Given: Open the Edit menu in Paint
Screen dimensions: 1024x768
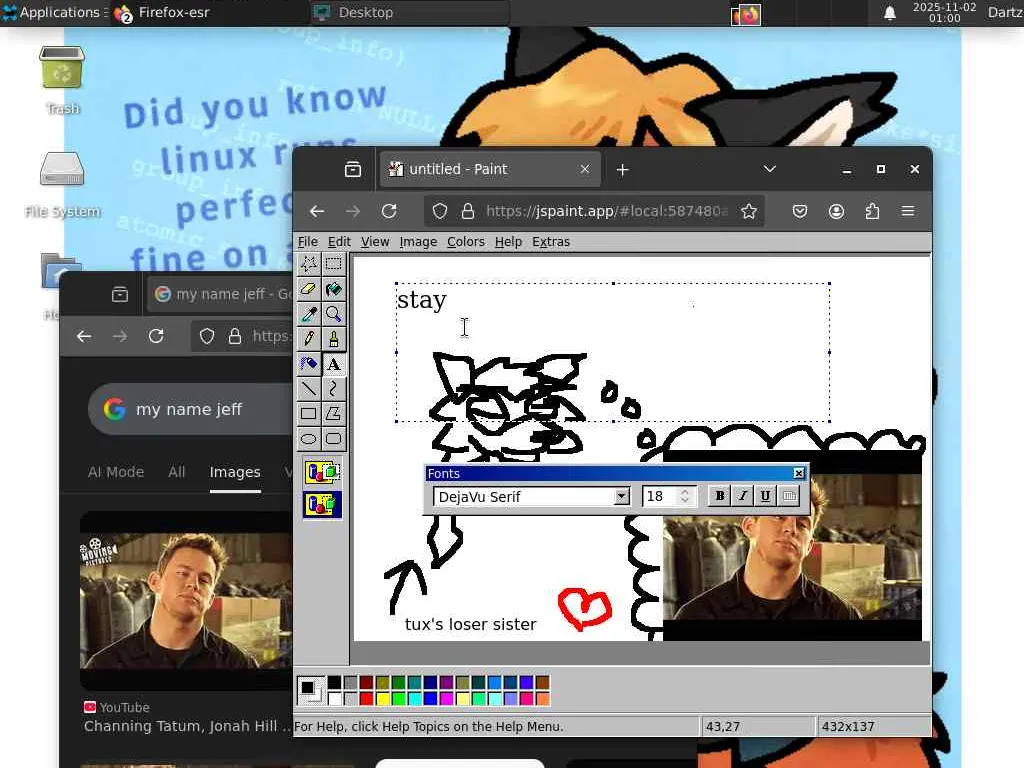Looking at the screenshot, I should click(339, 242).
